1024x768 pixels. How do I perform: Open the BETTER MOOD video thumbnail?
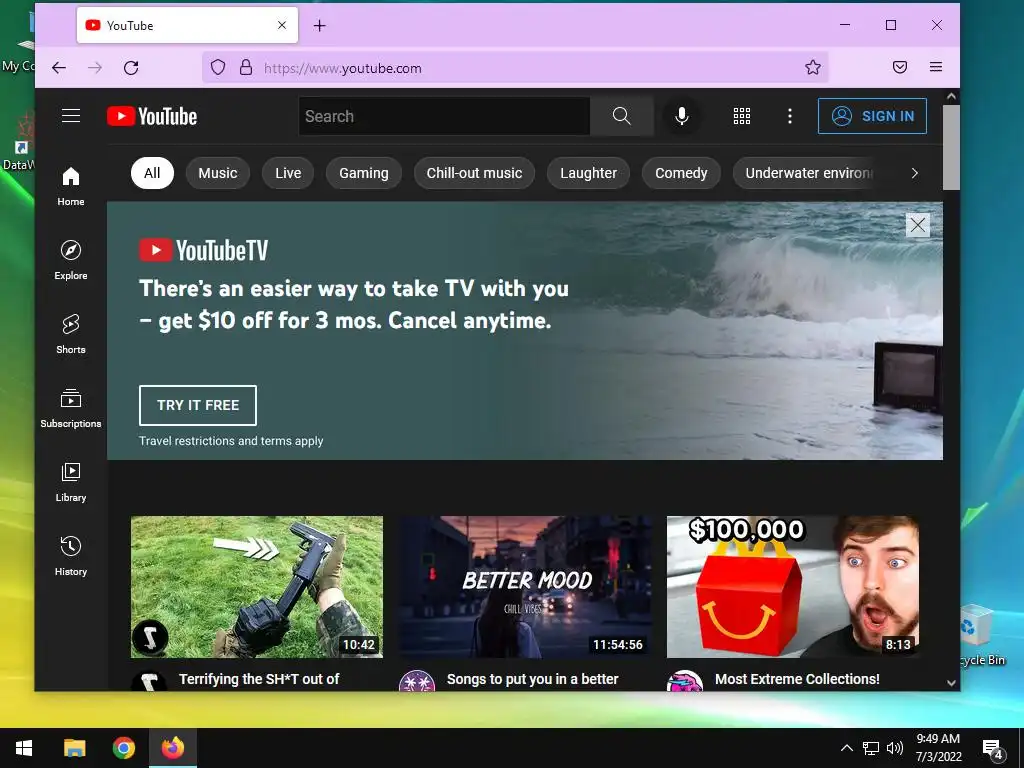point(525,586)
